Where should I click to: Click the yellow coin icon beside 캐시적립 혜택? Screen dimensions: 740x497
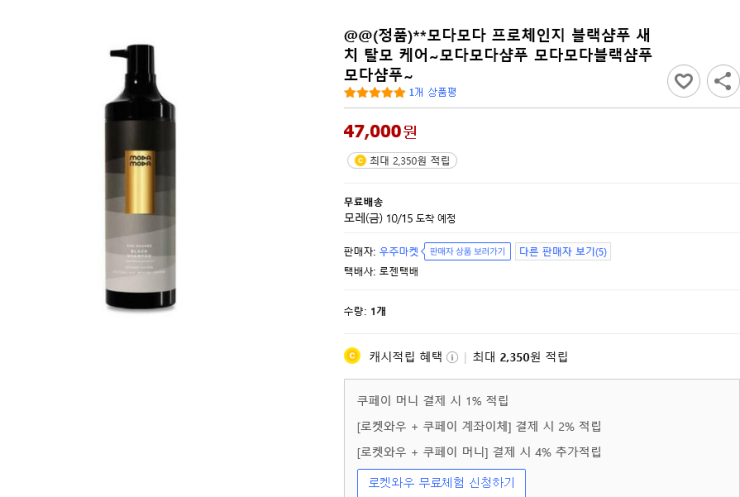pyautogui.click(x=352, y=356)
